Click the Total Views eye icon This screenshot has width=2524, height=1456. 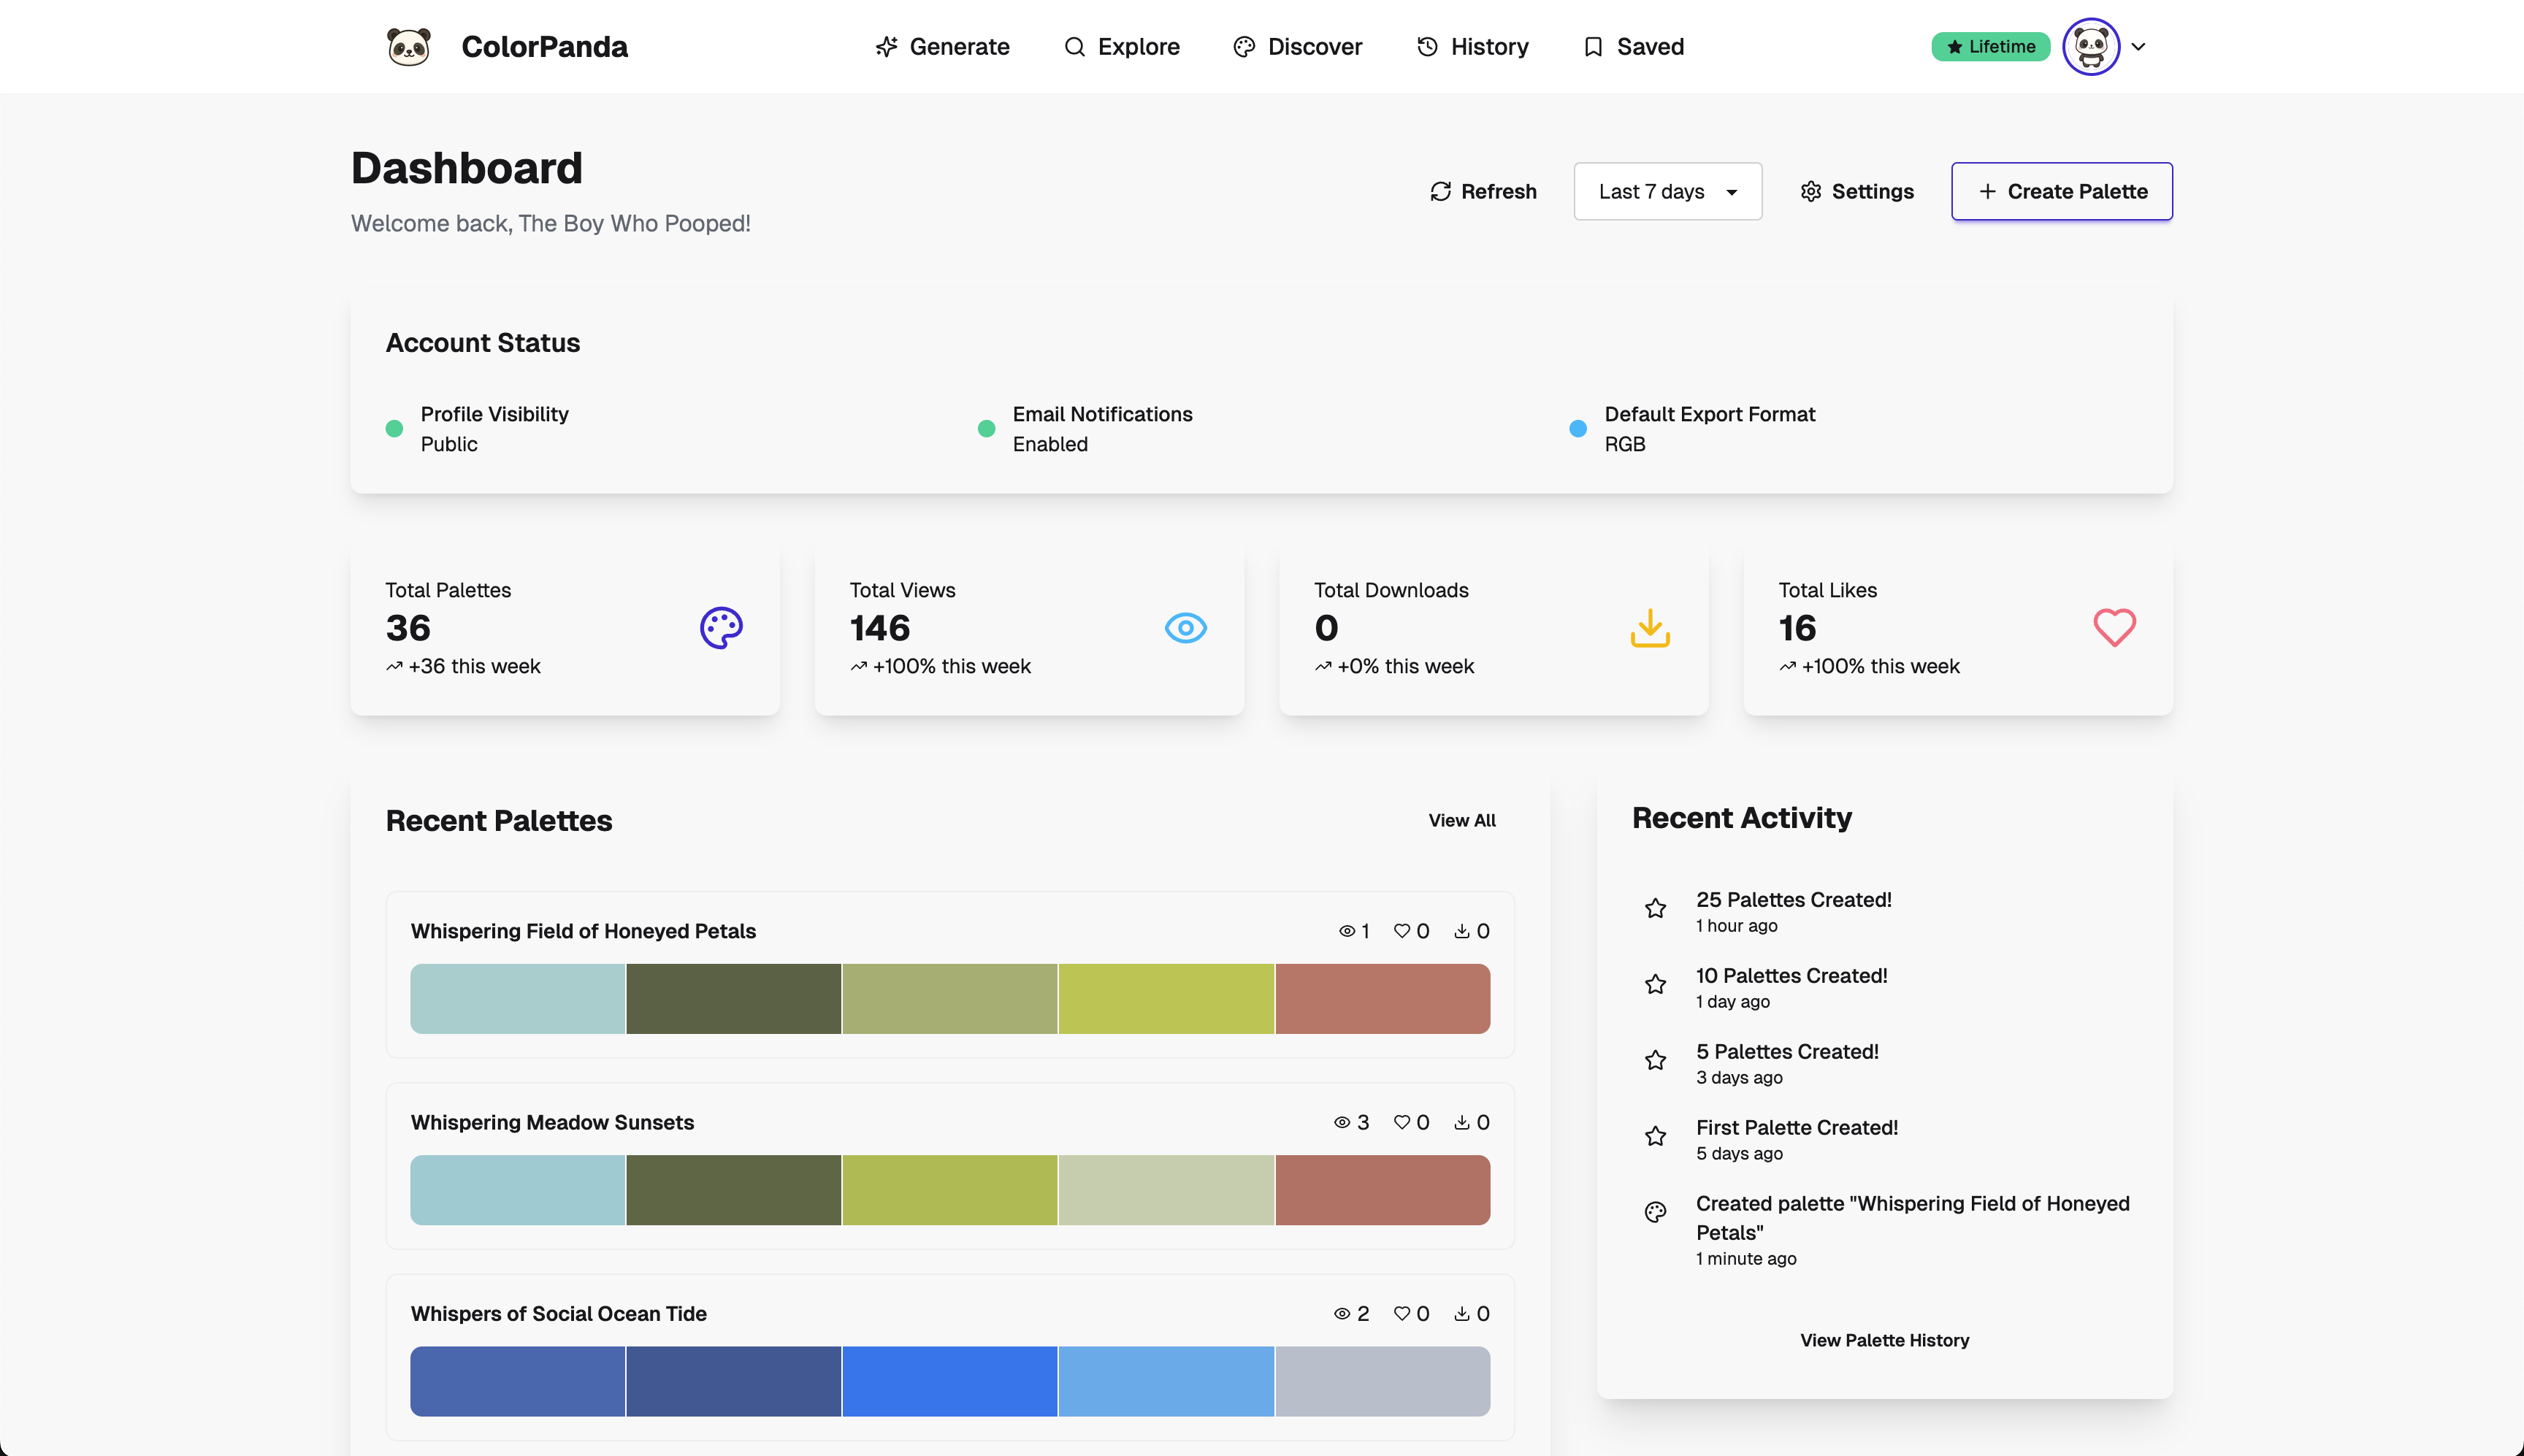coord(1185,628)
